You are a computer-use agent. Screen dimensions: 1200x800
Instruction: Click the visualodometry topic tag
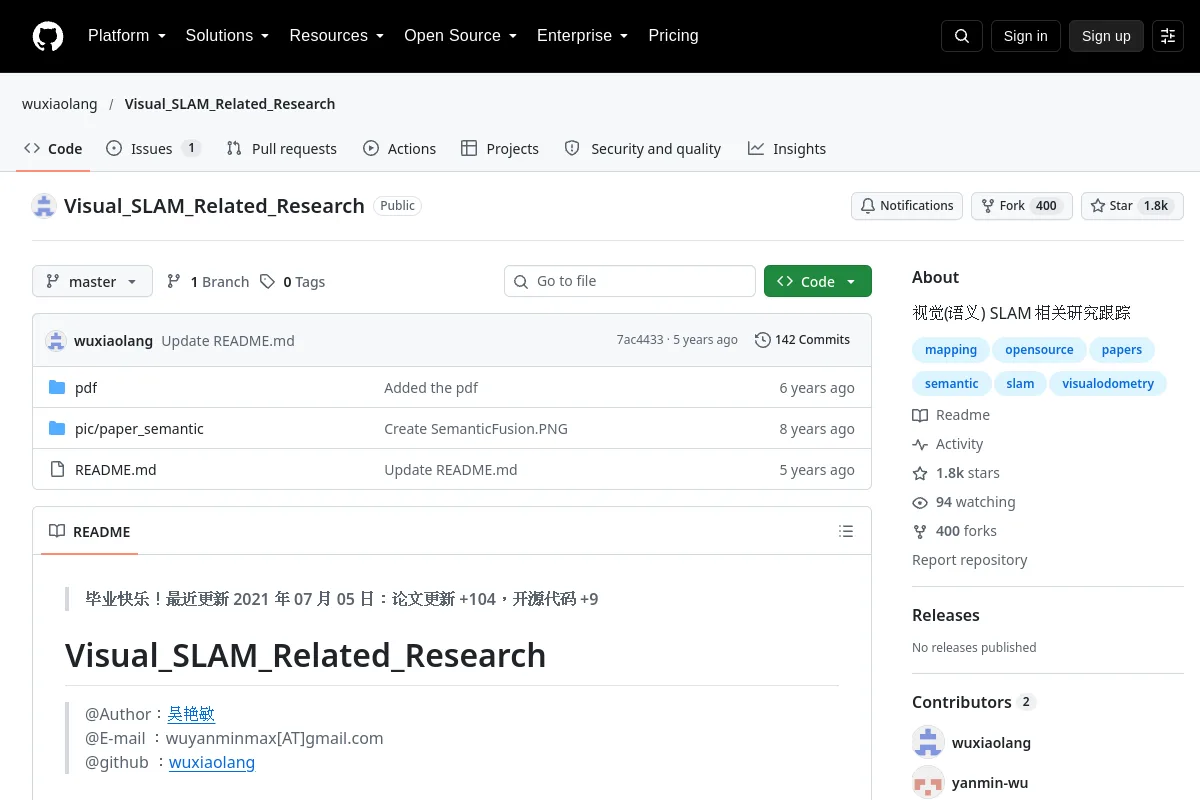(1108, 384)
